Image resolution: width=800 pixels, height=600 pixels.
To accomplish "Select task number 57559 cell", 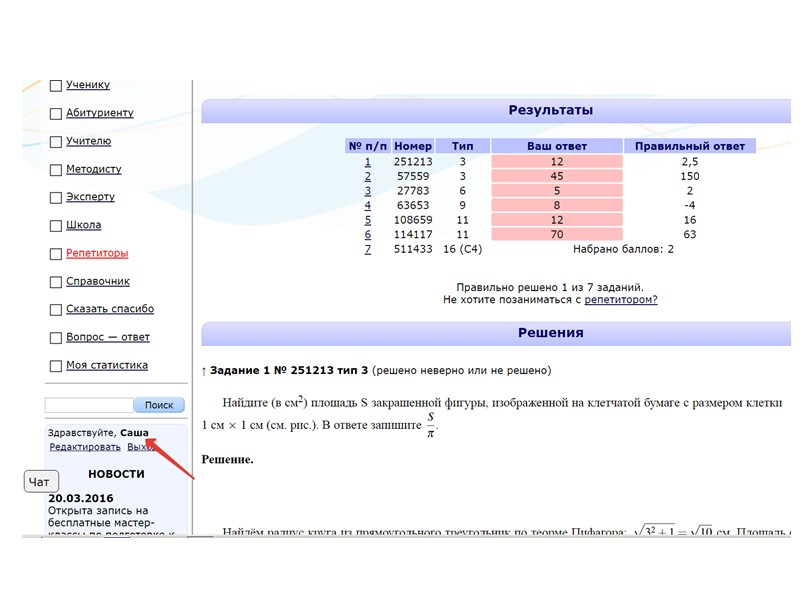I will click(413, 177).
